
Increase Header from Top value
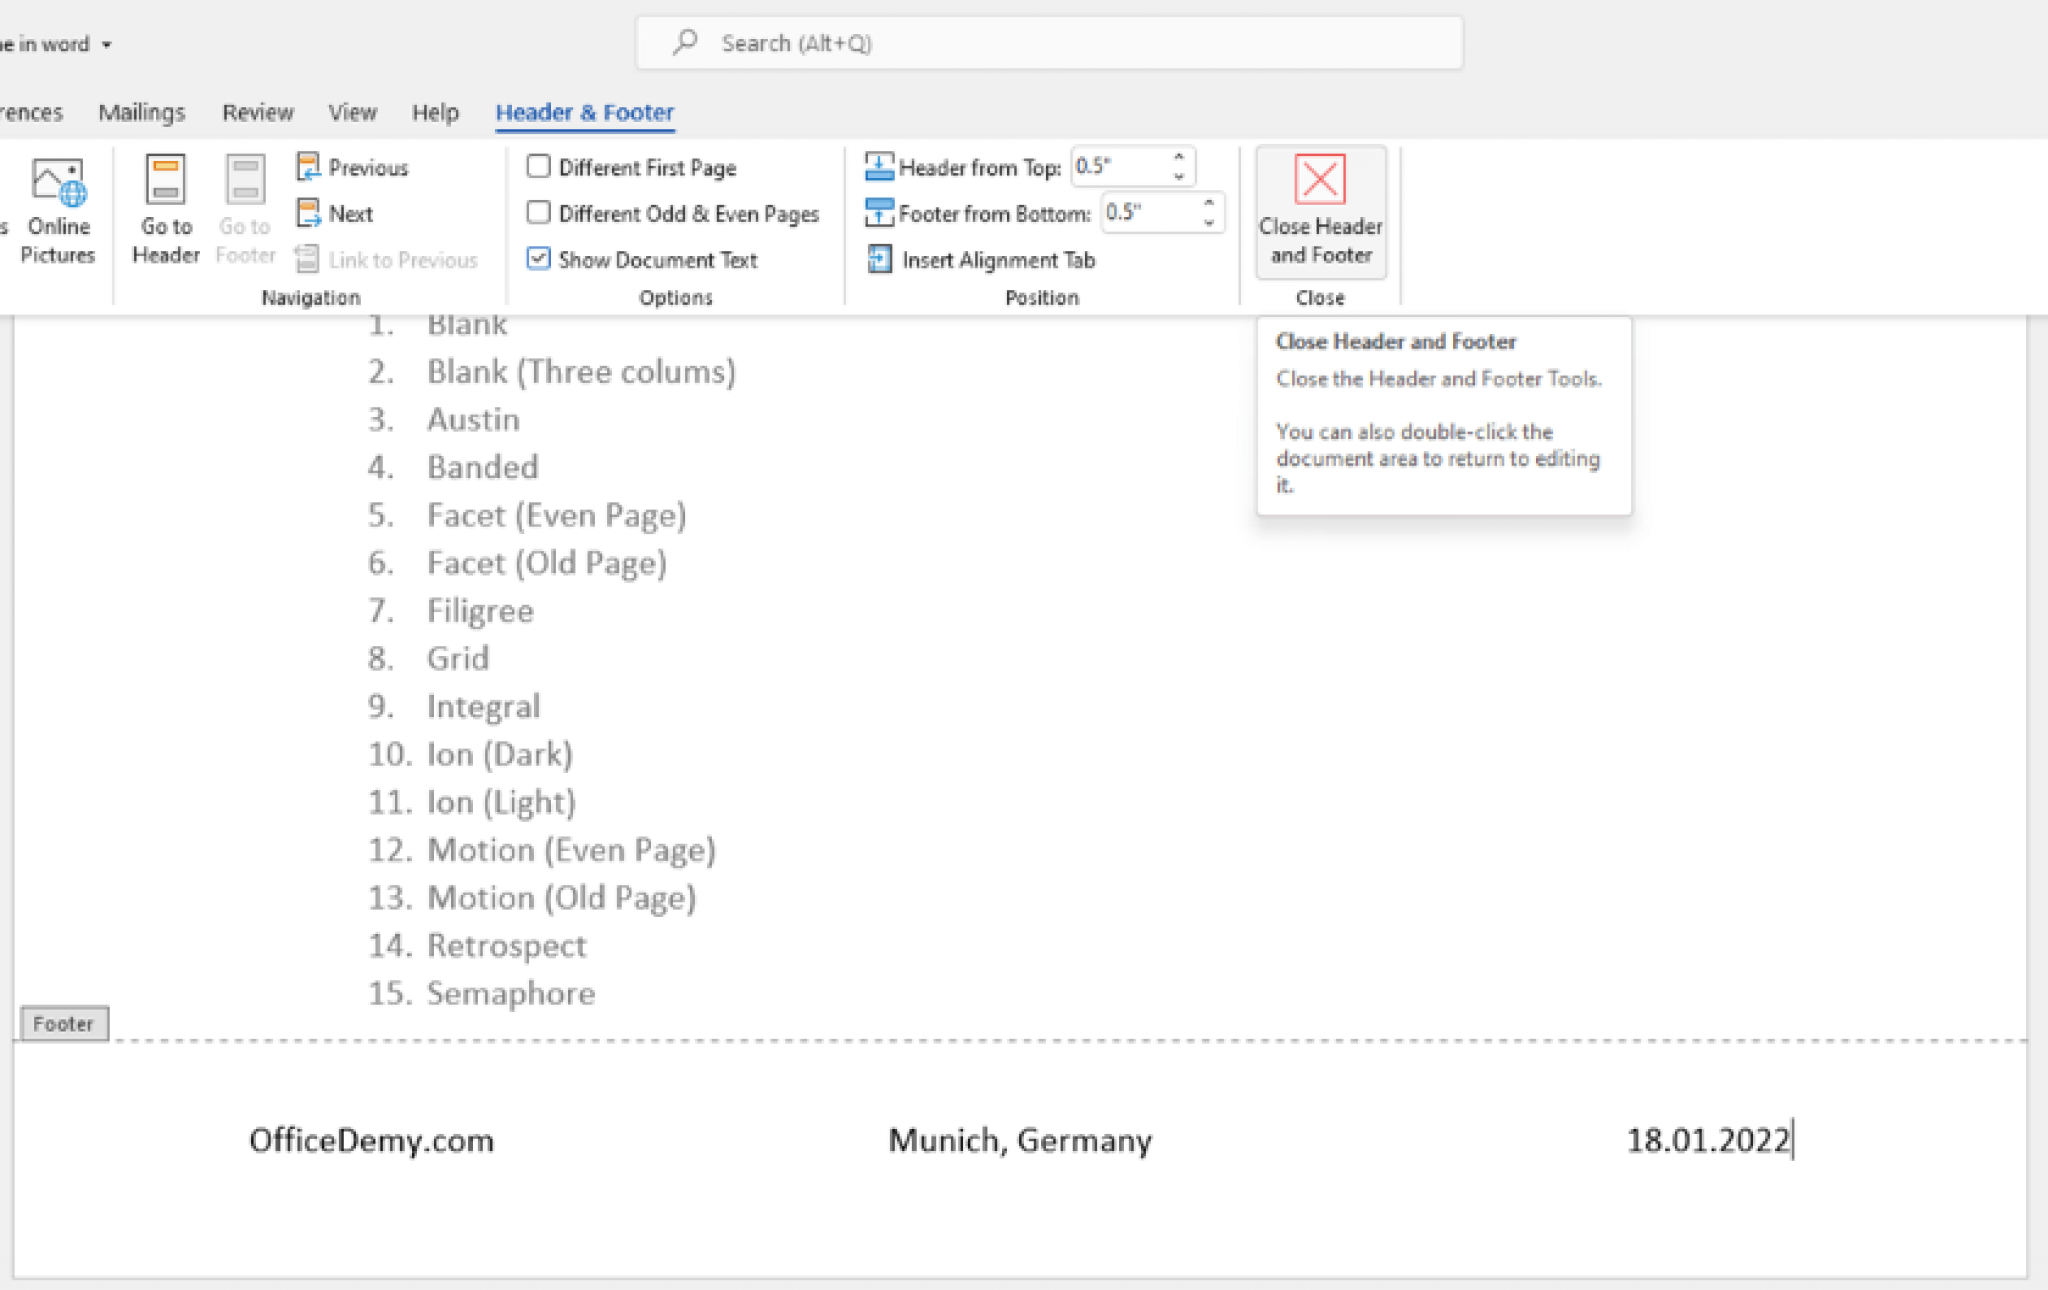tap(1179, 157)
